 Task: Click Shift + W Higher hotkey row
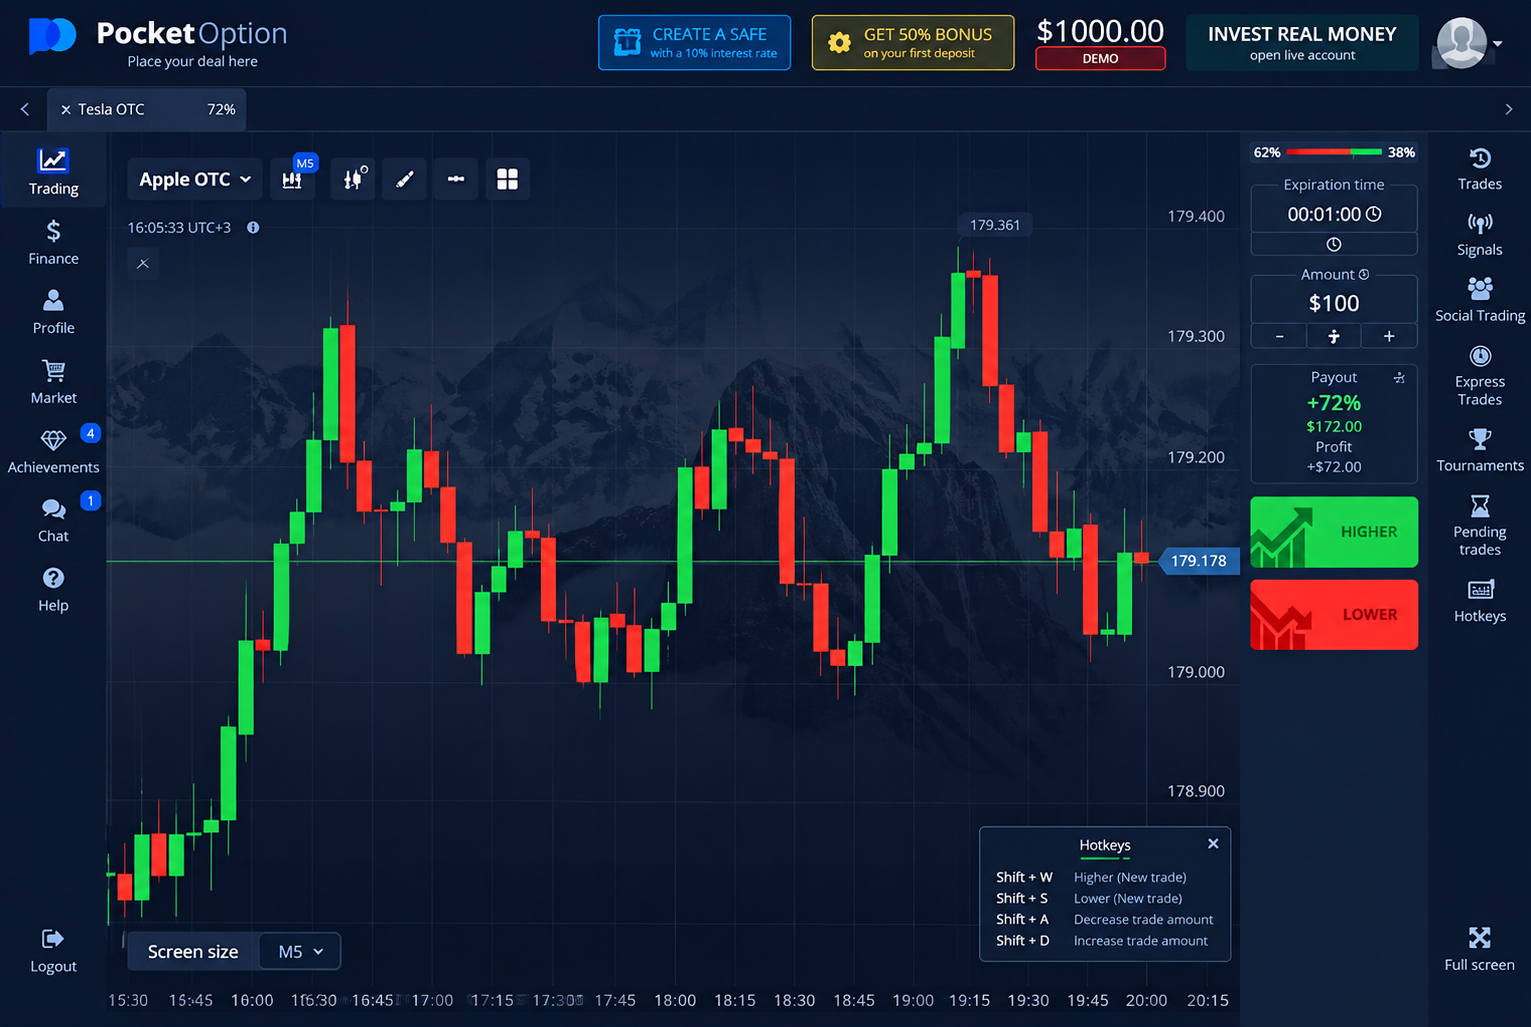click(1103, 877)
